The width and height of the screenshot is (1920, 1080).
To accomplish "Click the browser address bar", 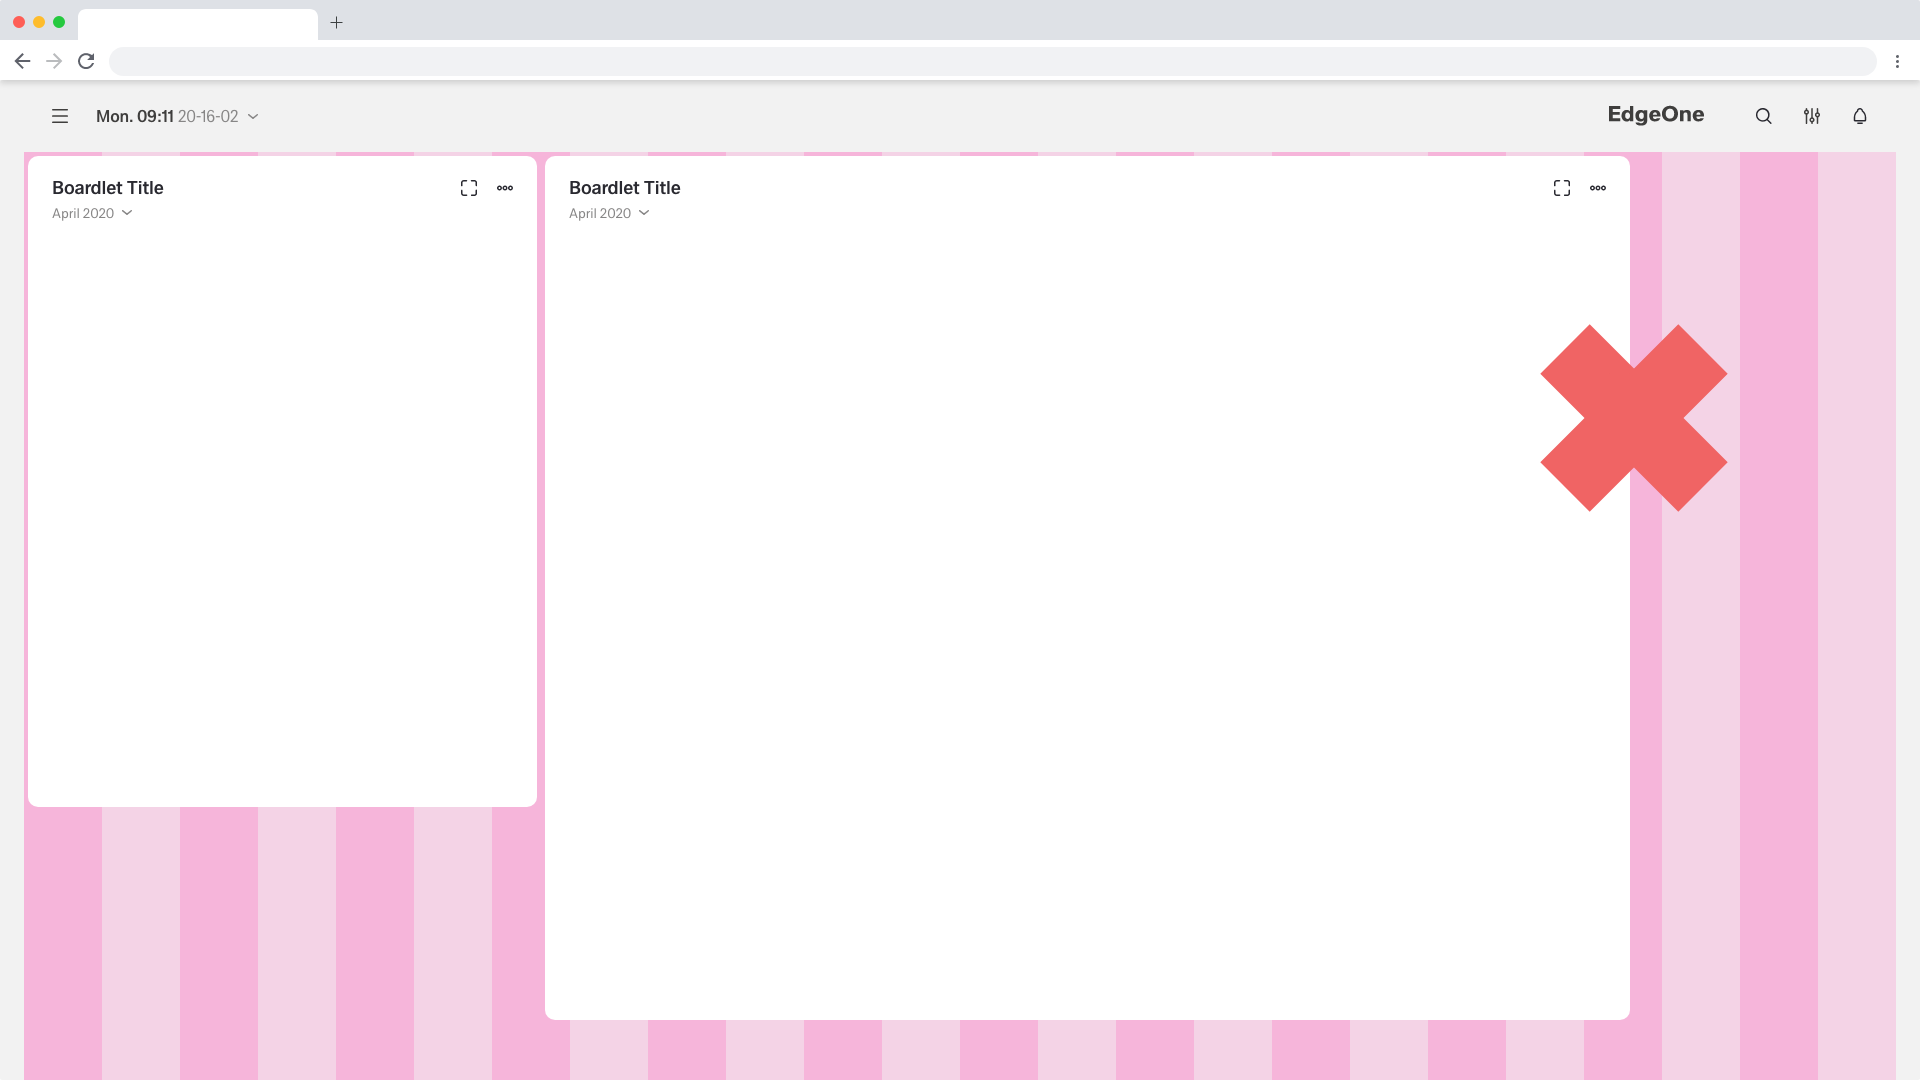I will [x=990, y=61].
